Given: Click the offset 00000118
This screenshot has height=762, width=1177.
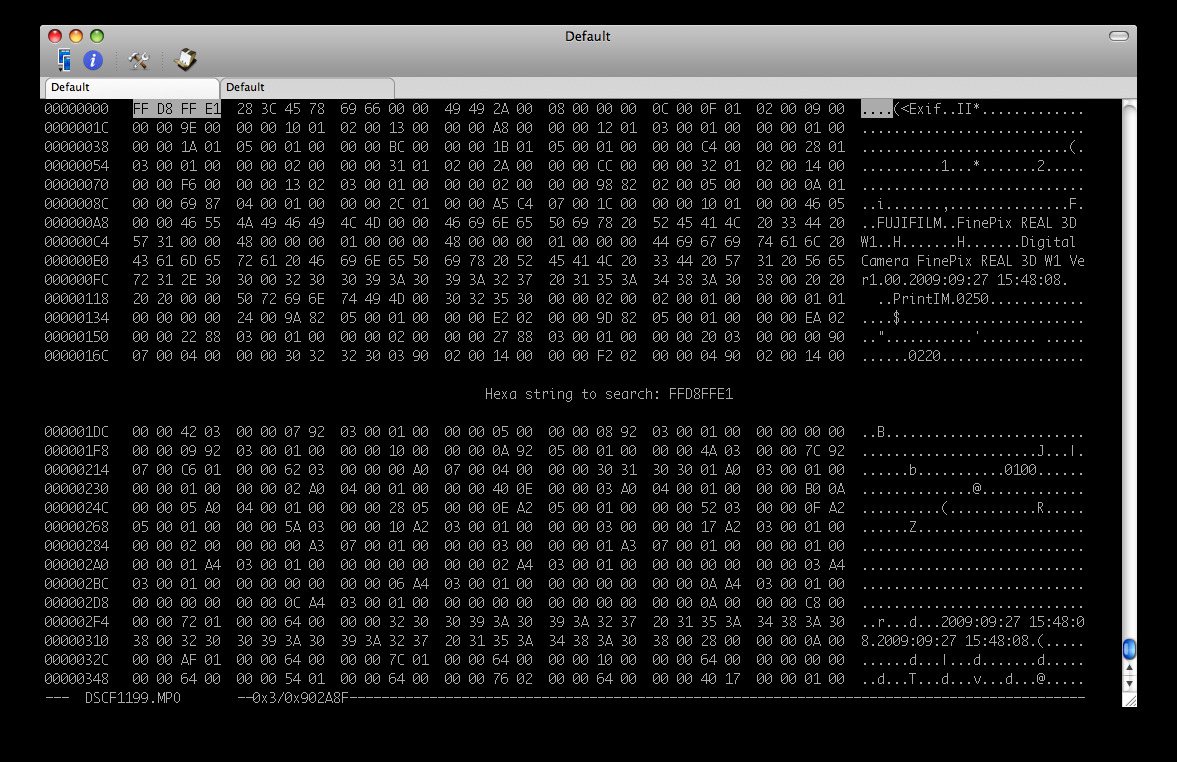Looking at the screenshot, I should pyautogui.click(x=76, y=299).
